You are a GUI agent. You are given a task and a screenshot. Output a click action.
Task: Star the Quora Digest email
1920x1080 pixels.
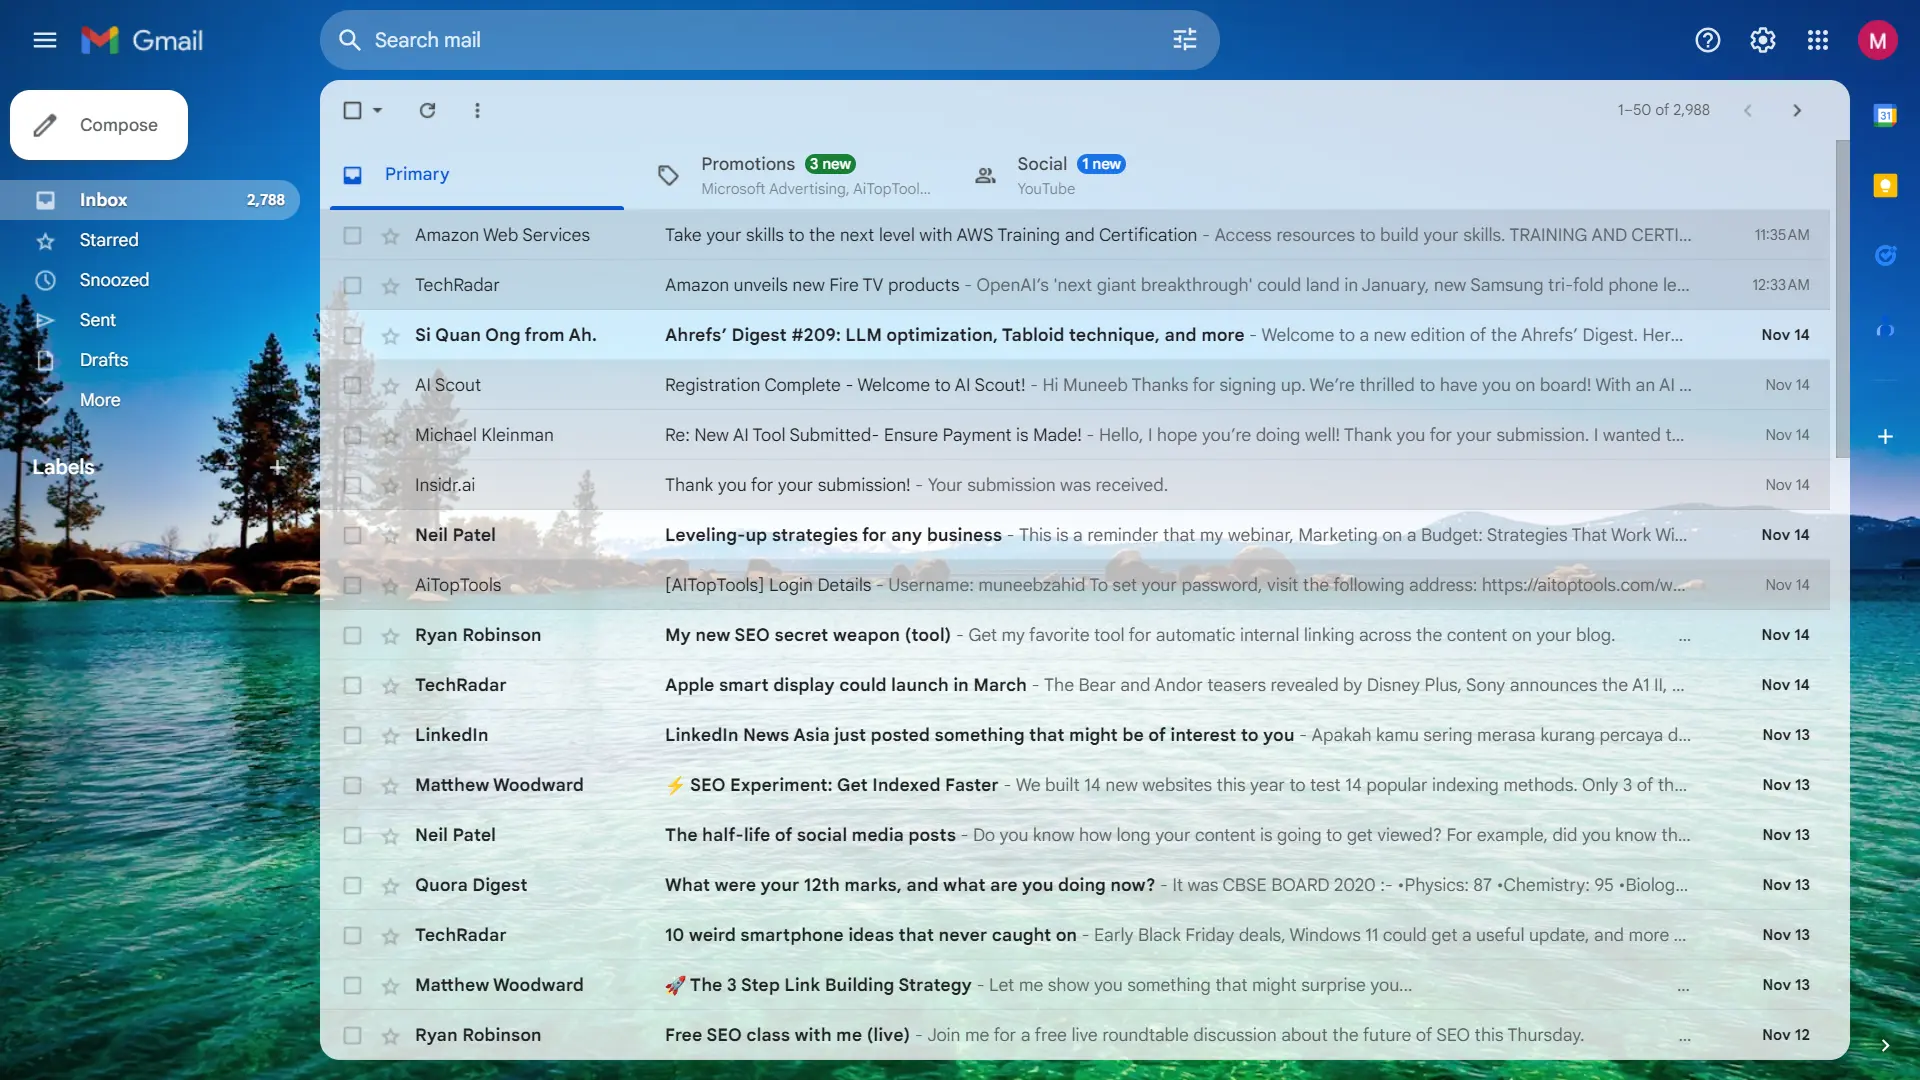390,886
